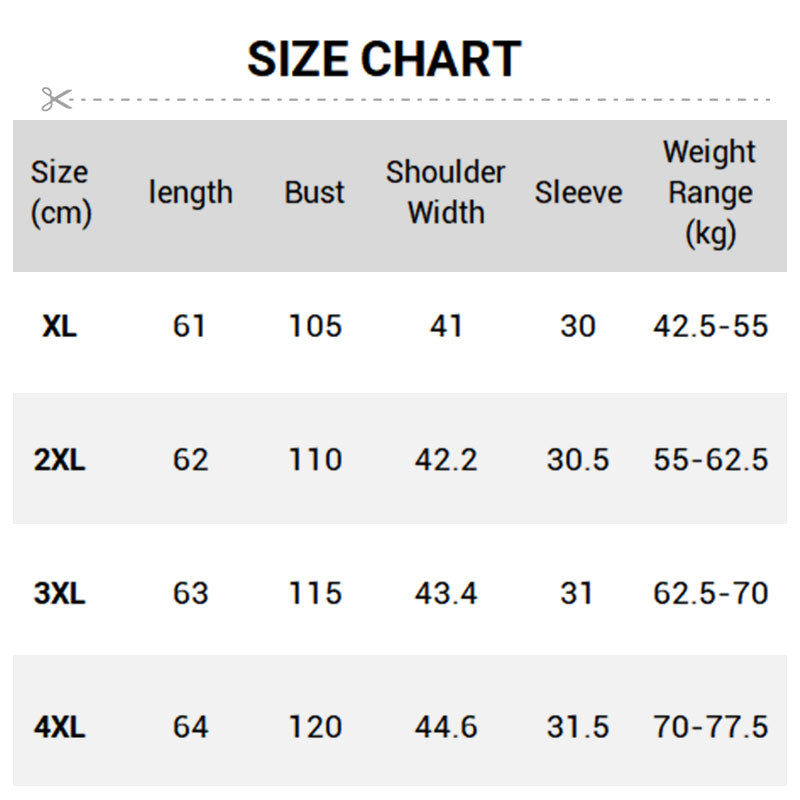
Task: Select the Size (cm) column header
Action: coord(60,192)
